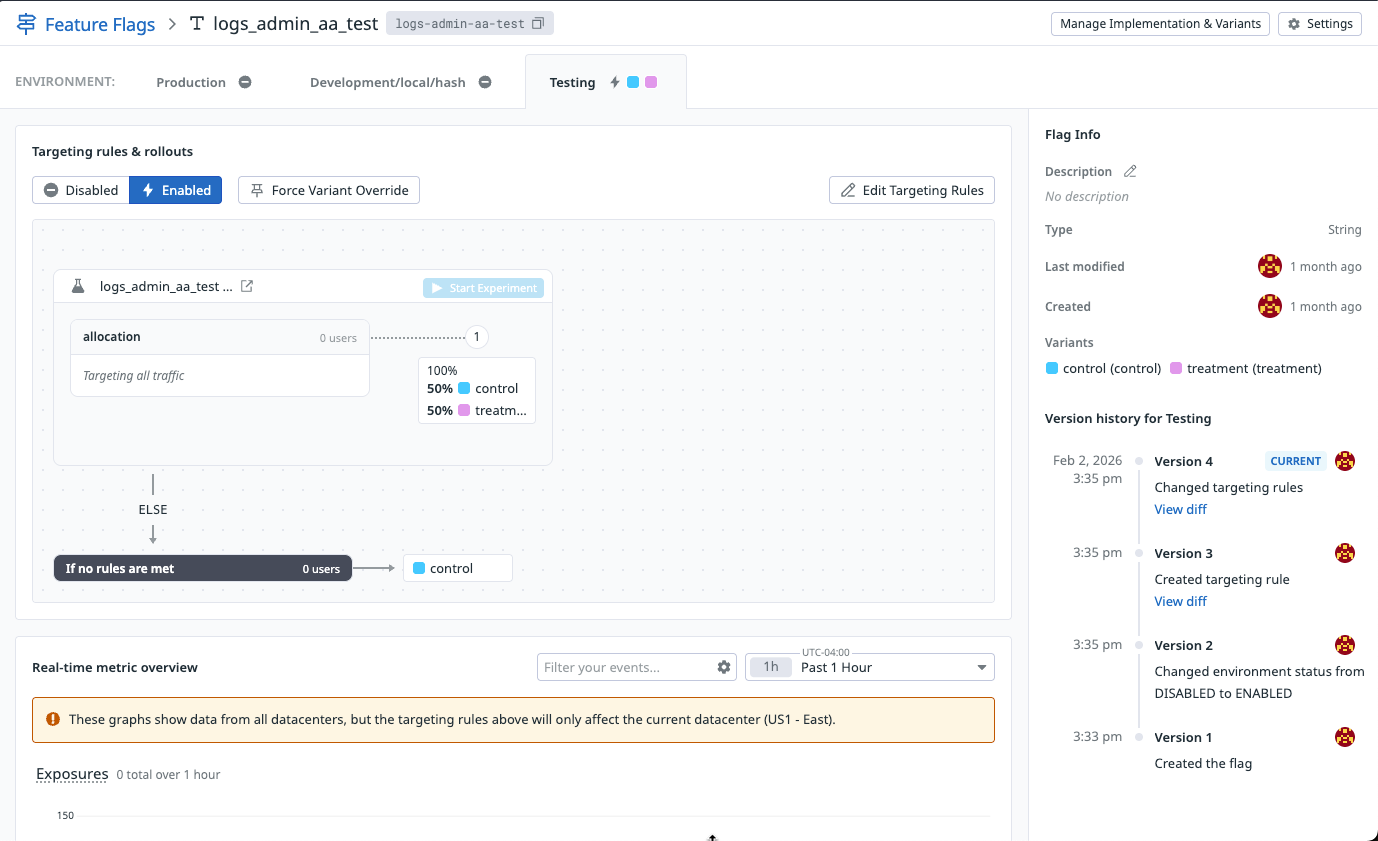1378x841 pixels.
Task: Click the Last modified user avatar
Action: (x=1269, y=267)
